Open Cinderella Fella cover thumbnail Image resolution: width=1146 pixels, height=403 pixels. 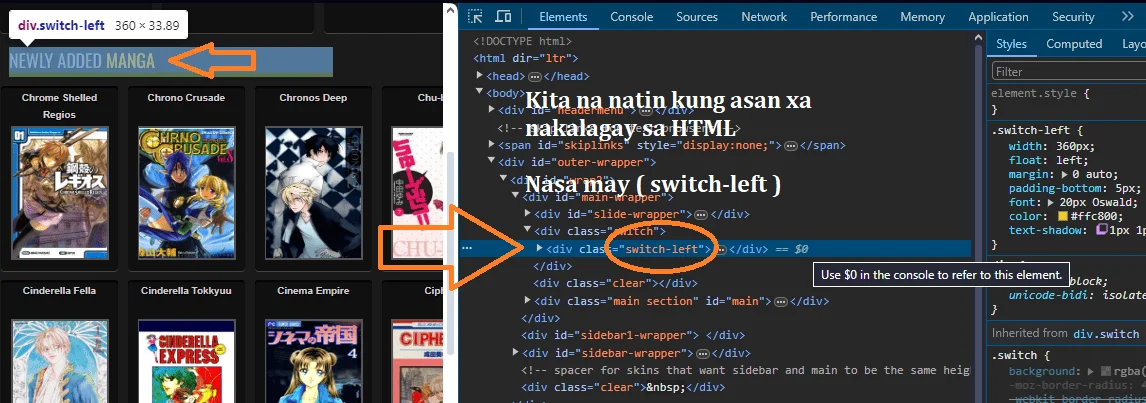tap(59, 361)
